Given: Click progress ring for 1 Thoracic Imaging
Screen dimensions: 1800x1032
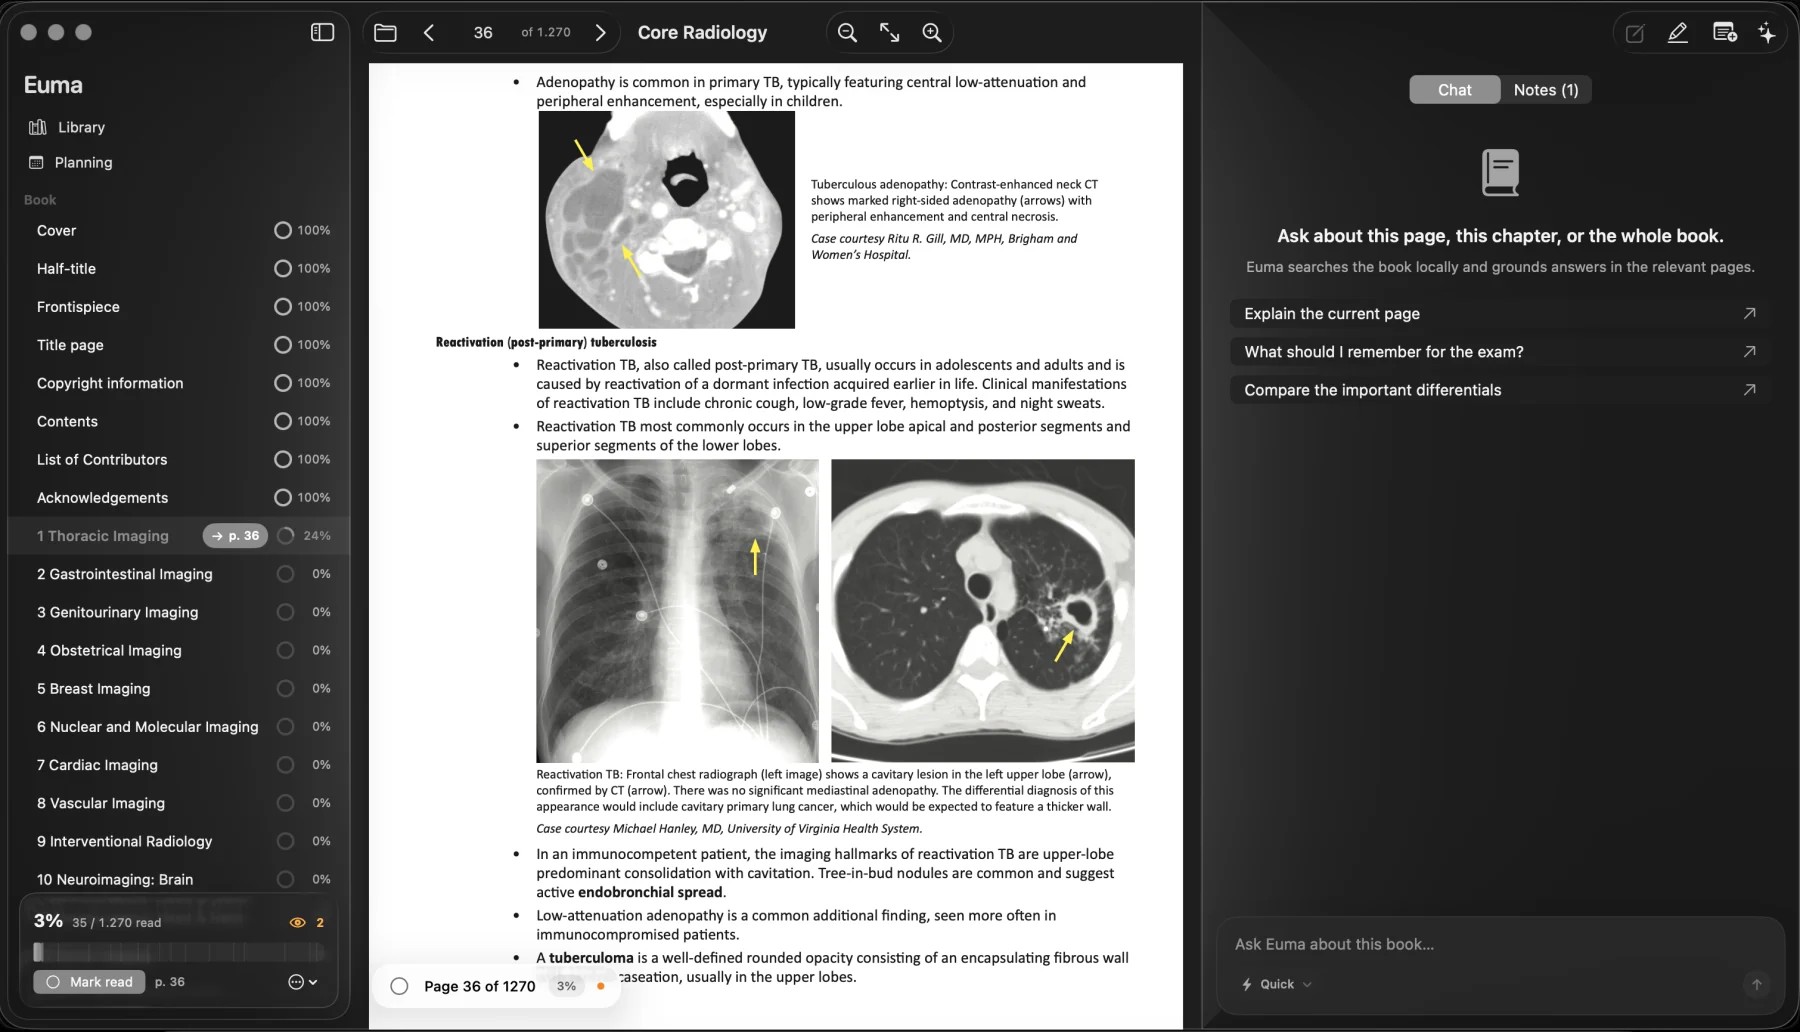Looking at the screenshot, I should click(x=285, y=536).
